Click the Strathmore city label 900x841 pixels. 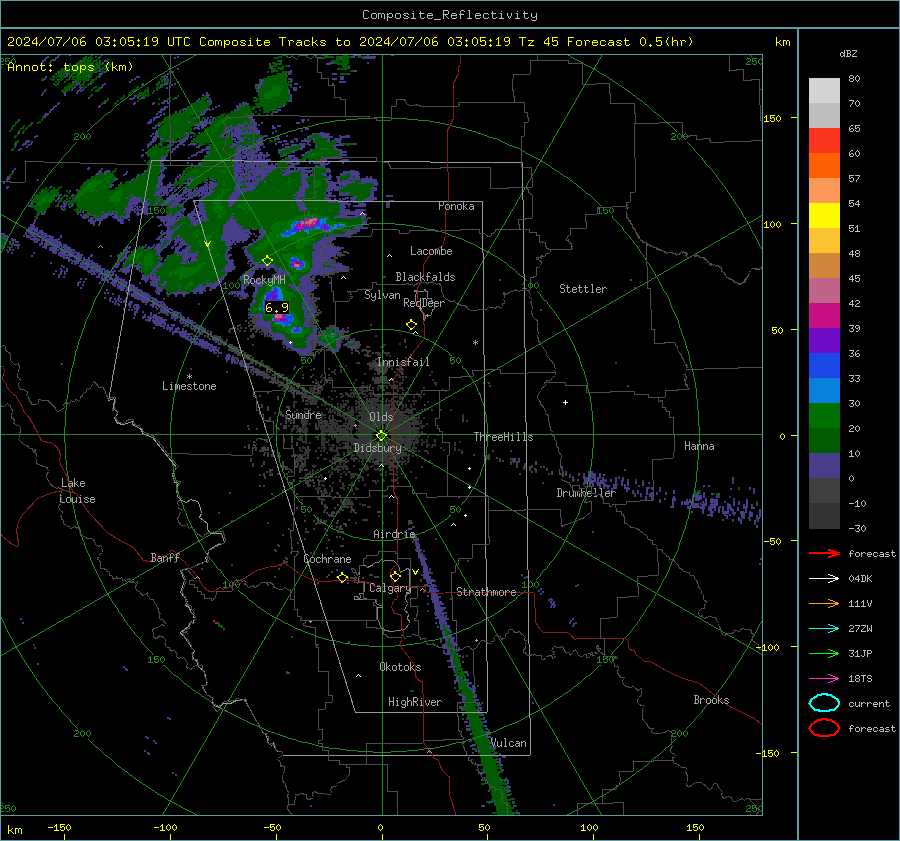point(486,592)
